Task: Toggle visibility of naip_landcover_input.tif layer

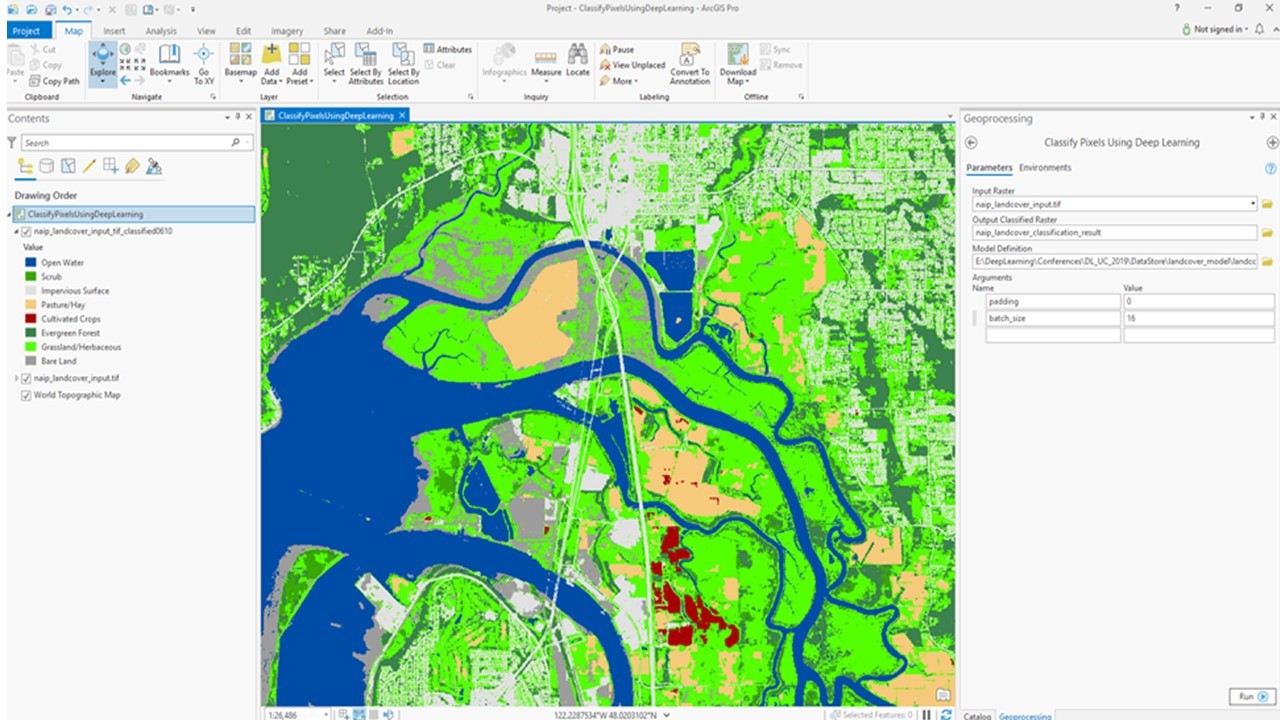Action: click(27, 379)
